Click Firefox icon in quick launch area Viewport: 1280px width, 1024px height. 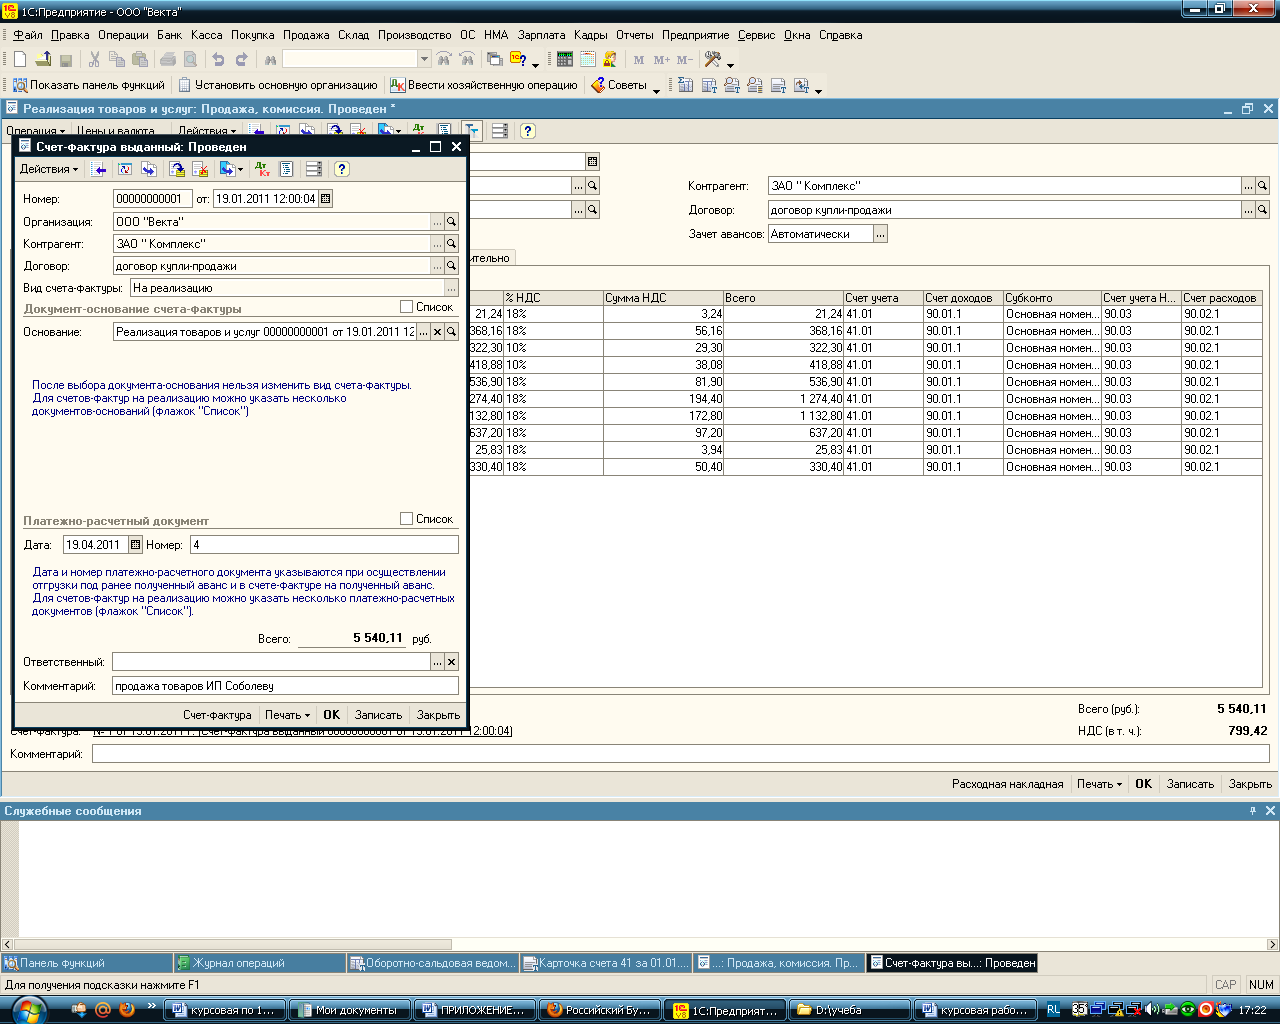[x=126, y=1010]
